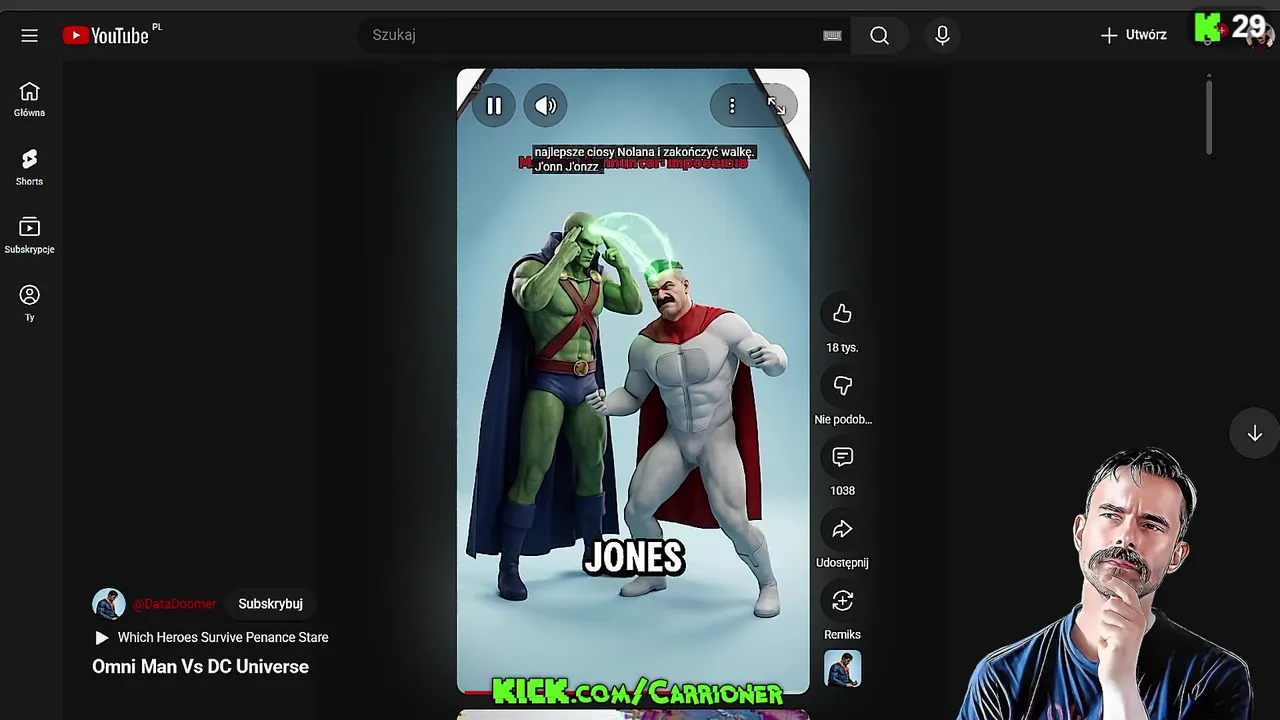Open Shorts in the sidebar
Image resolution: width=1280 pixels, height=720 pixels.
29,168
